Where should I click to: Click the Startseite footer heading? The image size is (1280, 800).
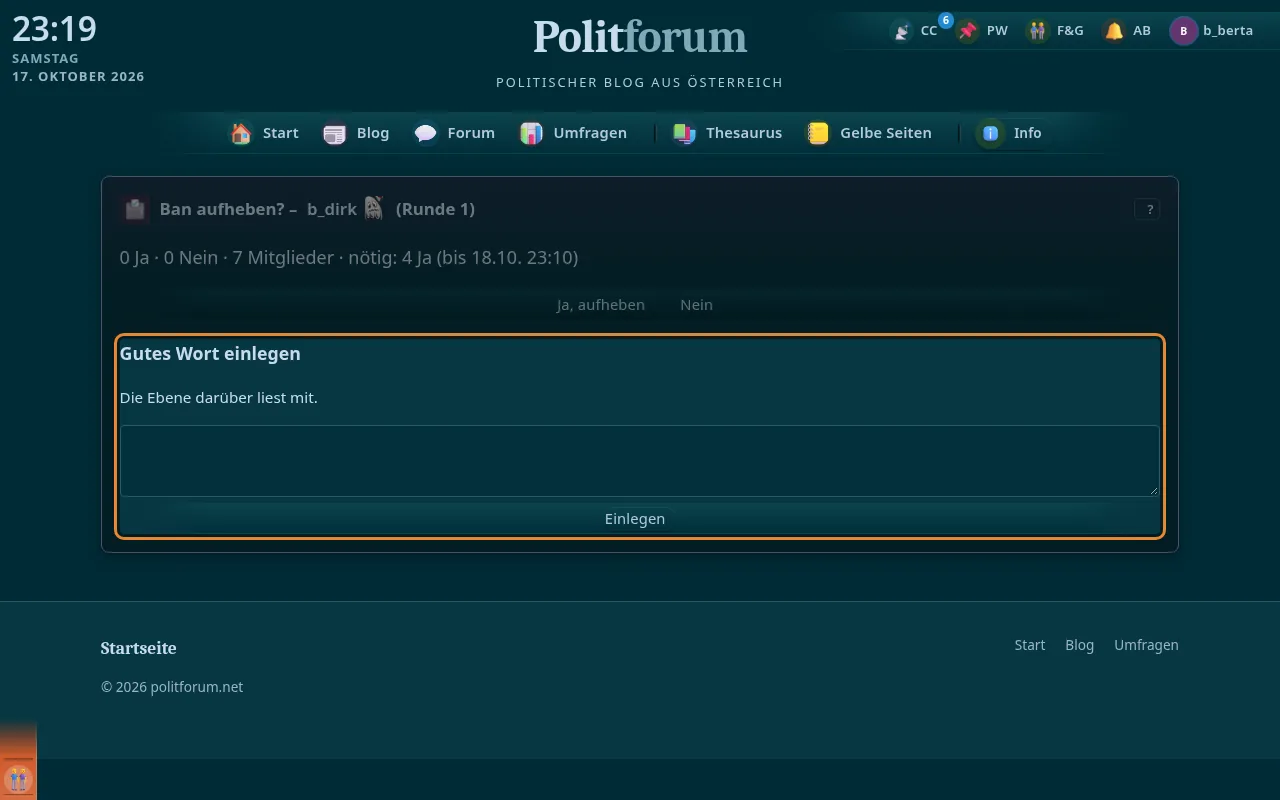(x=139, y=648)
